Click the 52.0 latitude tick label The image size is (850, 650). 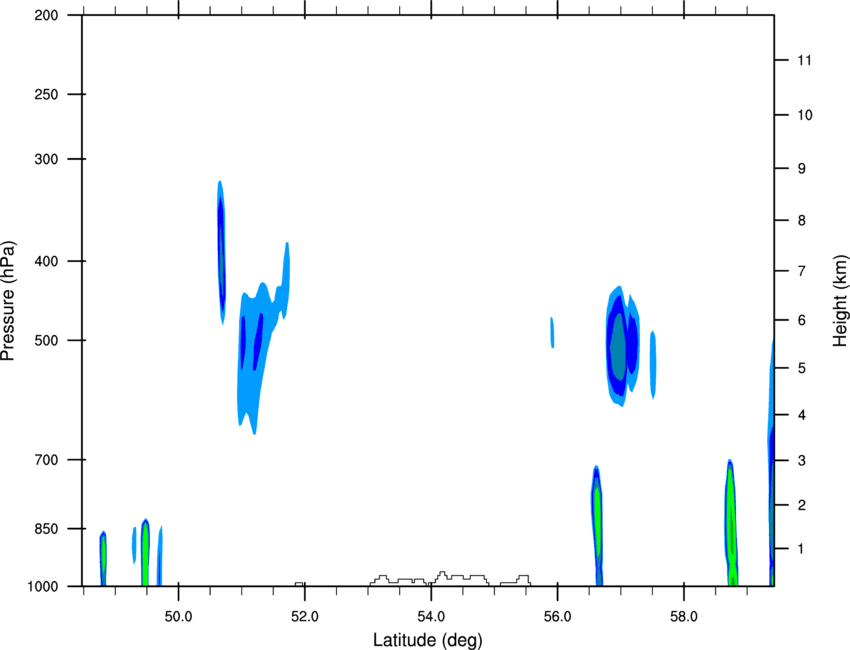305,617
